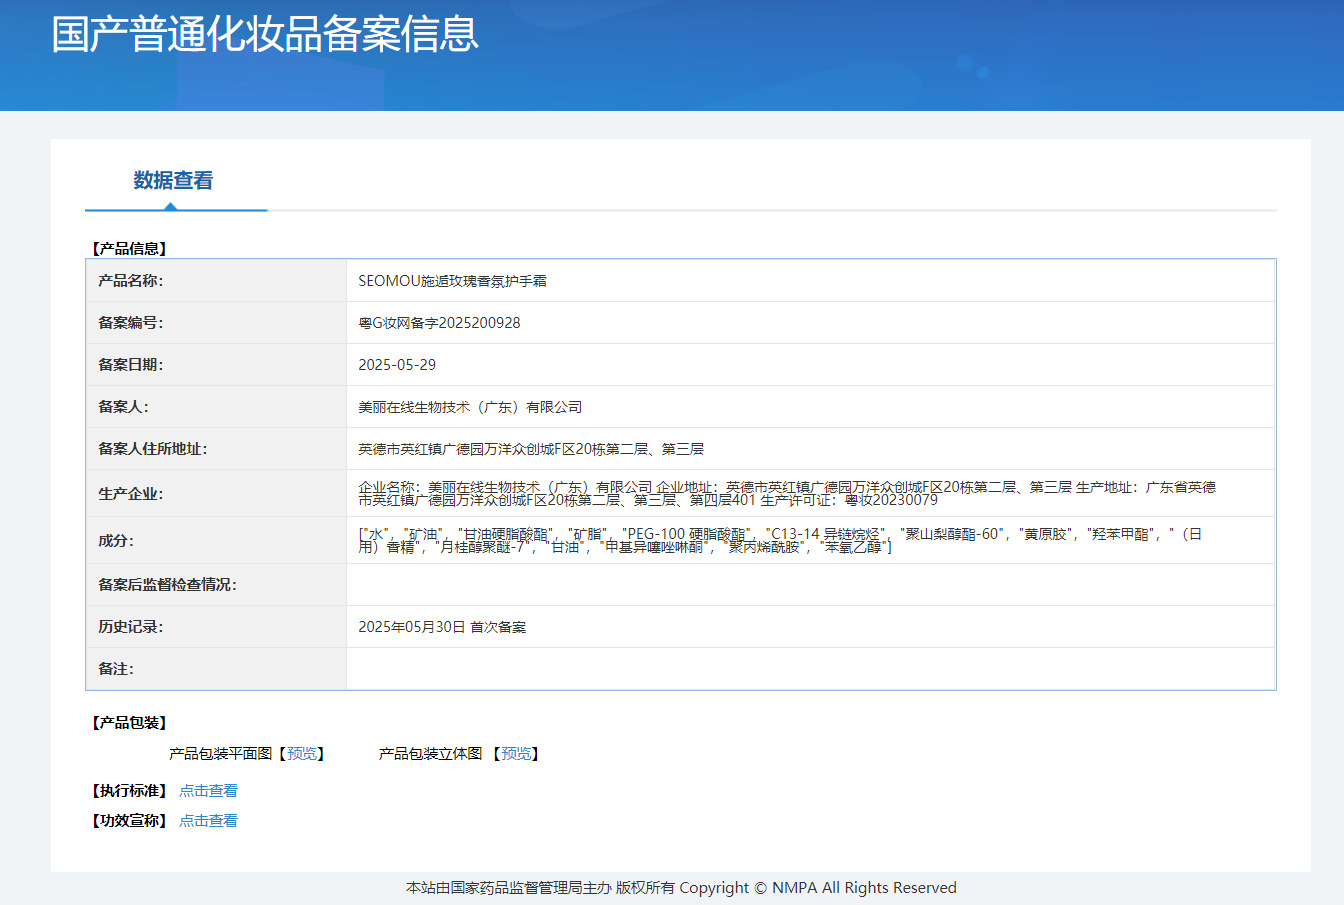
Task: Click the 备案后监督检查情况 row label
Action: coord(167,585)
